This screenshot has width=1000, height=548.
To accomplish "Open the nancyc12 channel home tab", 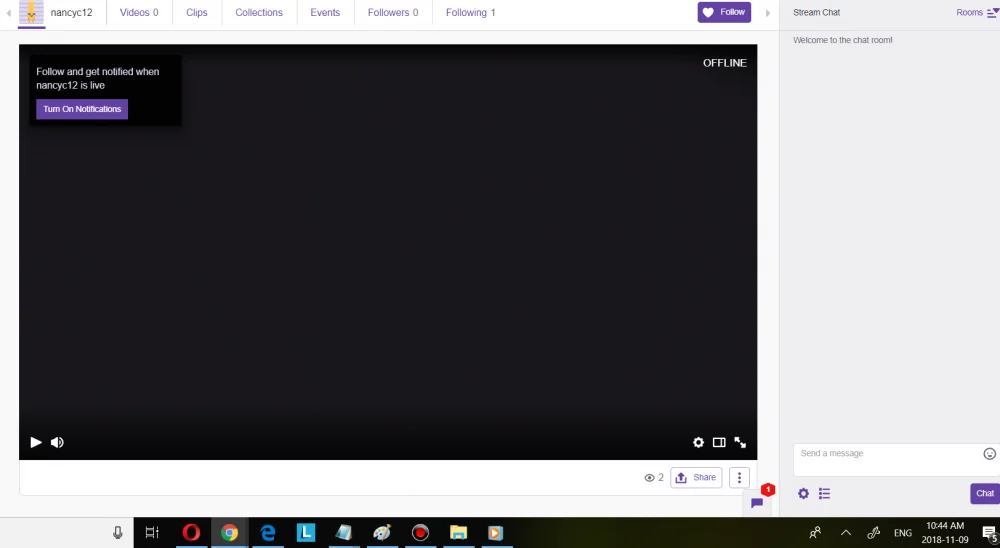I will 71,12.
